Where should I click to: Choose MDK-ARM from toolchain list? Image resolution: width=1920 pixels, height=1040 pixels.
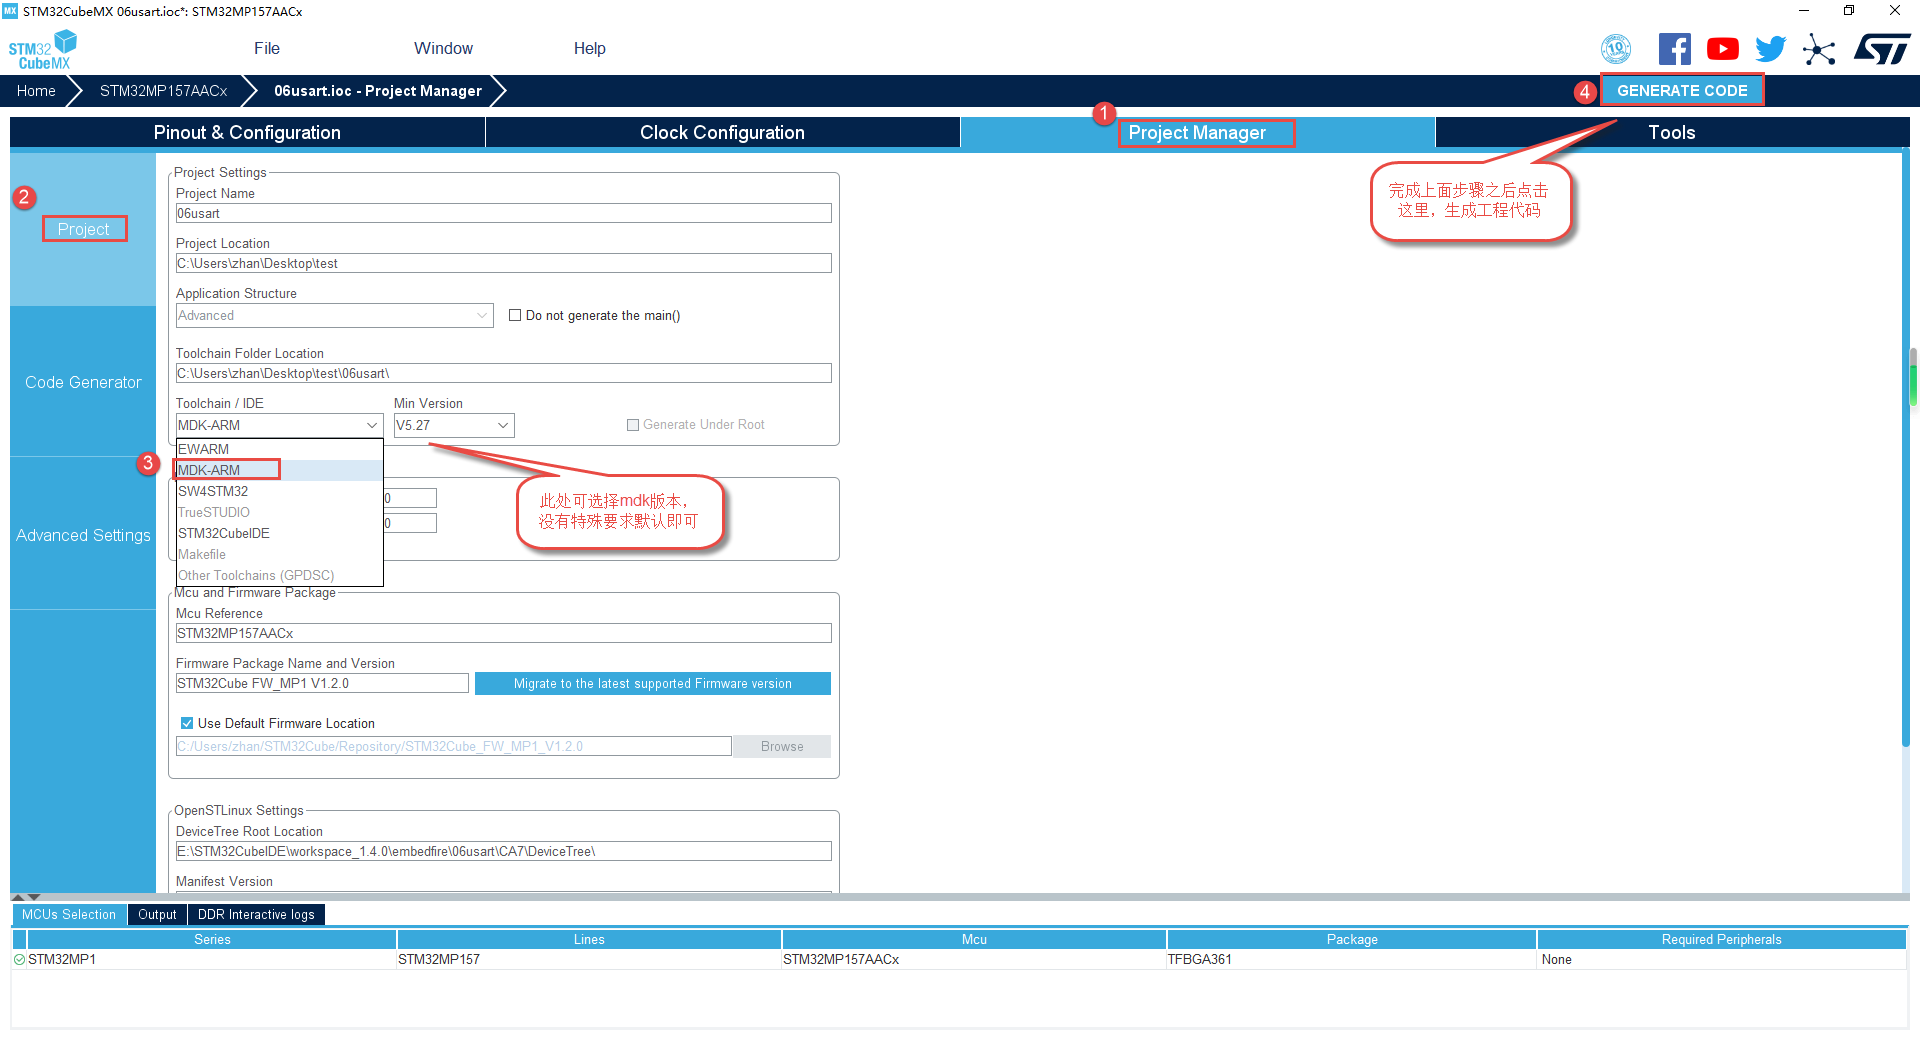click(x=279, y=470)
